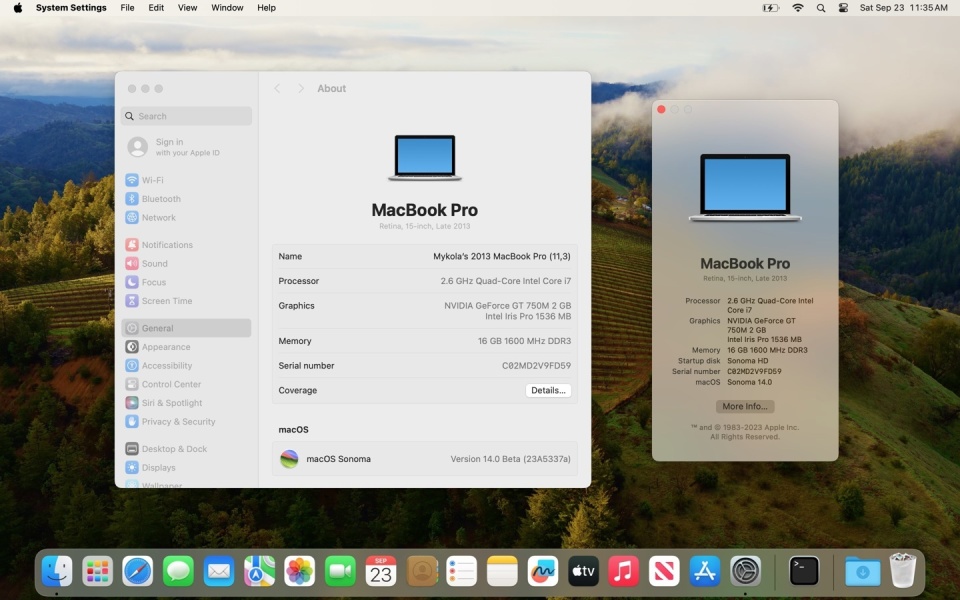Select the serial number in System Settings
Screen dimensions: 960x600
[536, 366]
